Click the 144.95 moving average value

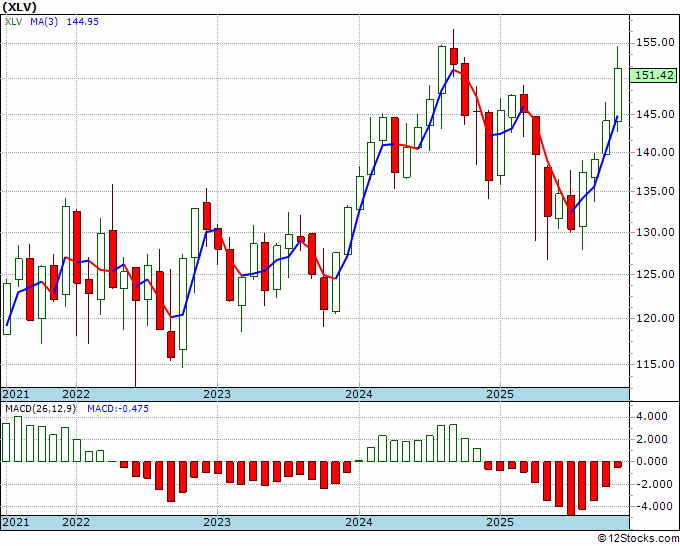tap(82, 21)
